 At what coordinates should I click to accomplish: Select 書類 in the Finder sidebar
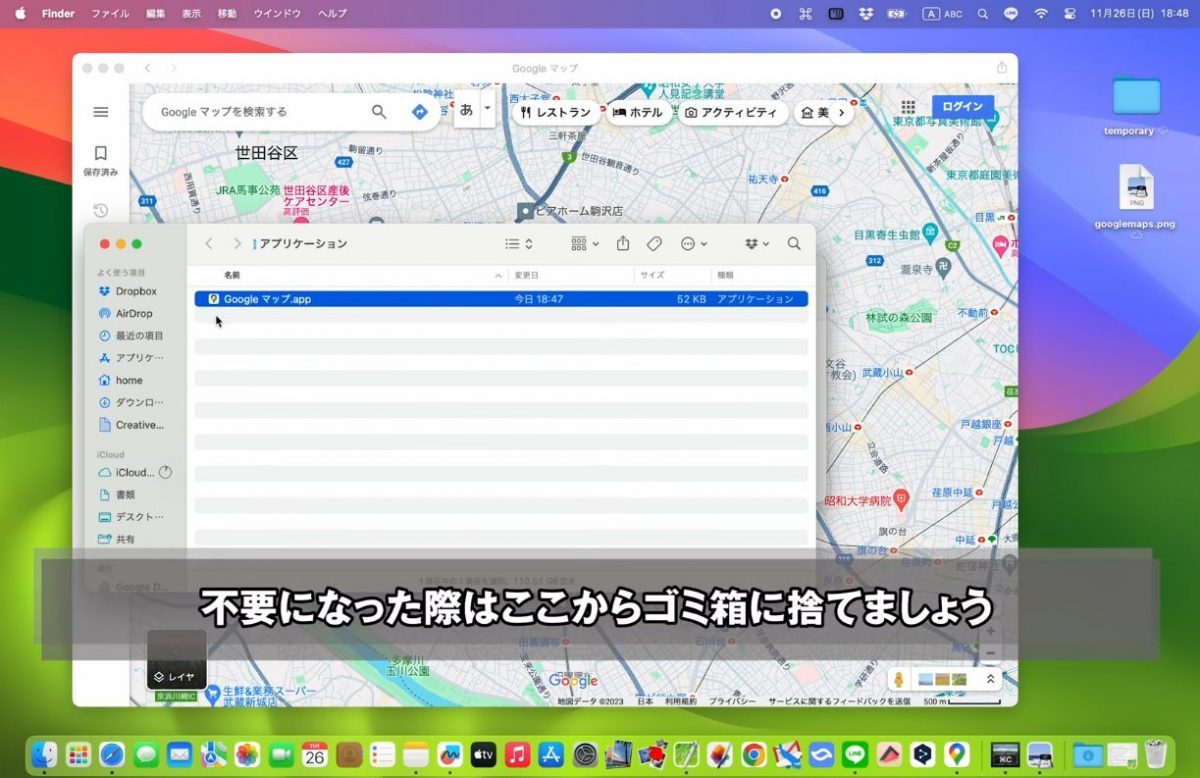pos(125,494)
